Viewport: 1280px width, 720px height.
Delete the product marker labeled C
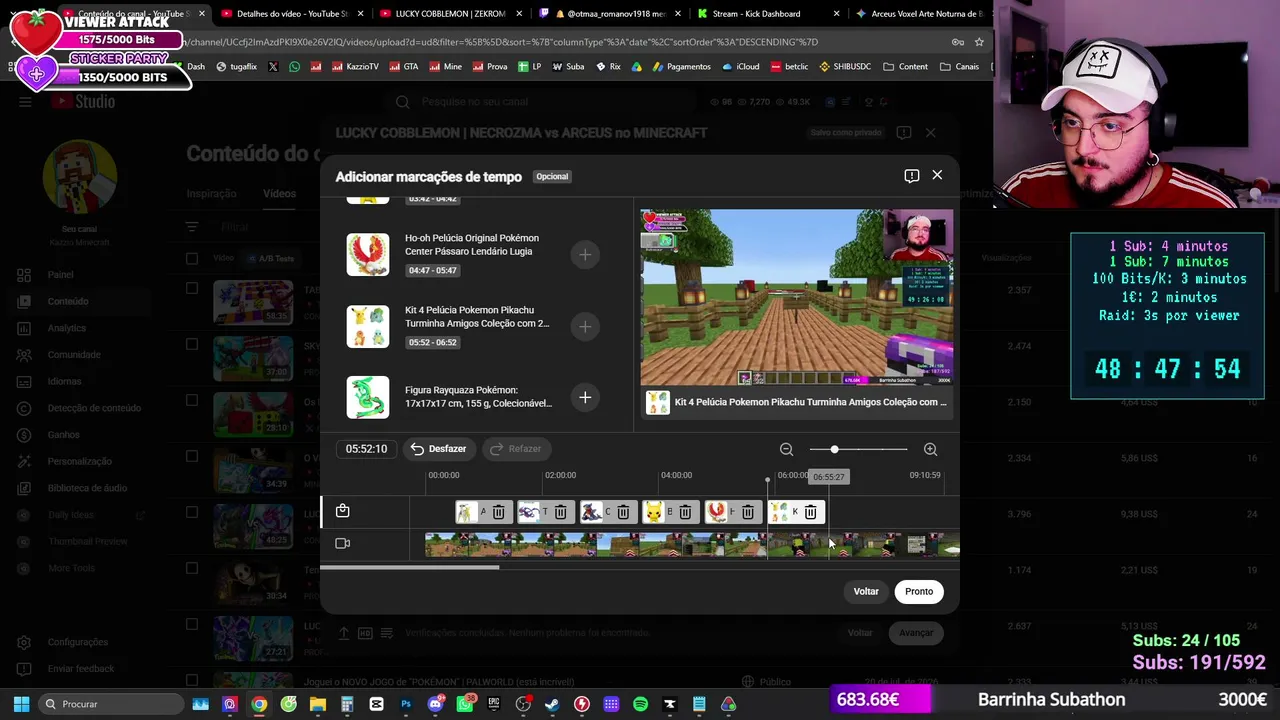point(623,512)
